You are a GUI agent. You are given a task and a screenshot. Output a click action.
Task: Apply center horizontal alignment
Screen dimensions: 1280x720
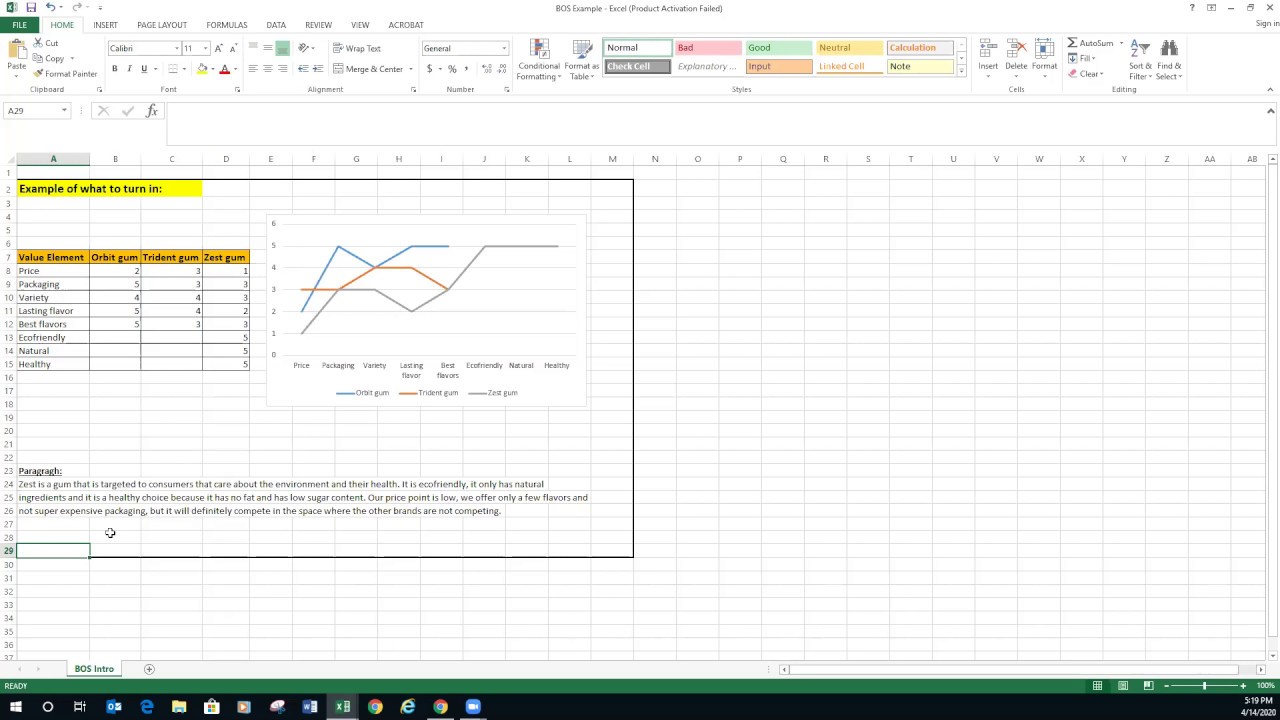268,69
